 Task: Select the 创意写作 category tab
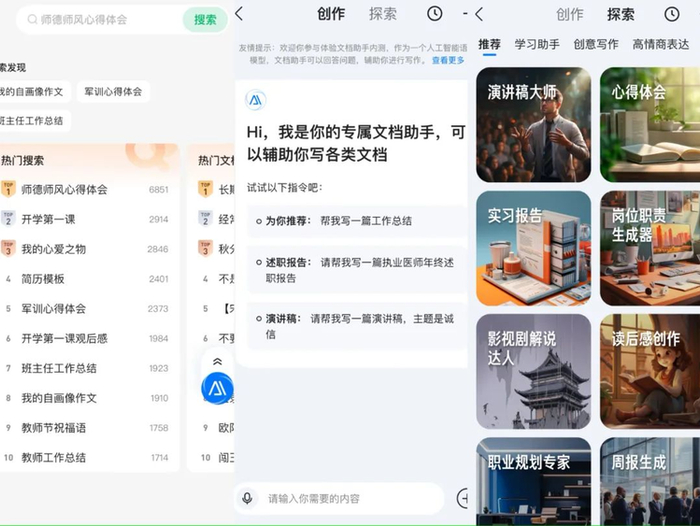click(x=596, y=45)
